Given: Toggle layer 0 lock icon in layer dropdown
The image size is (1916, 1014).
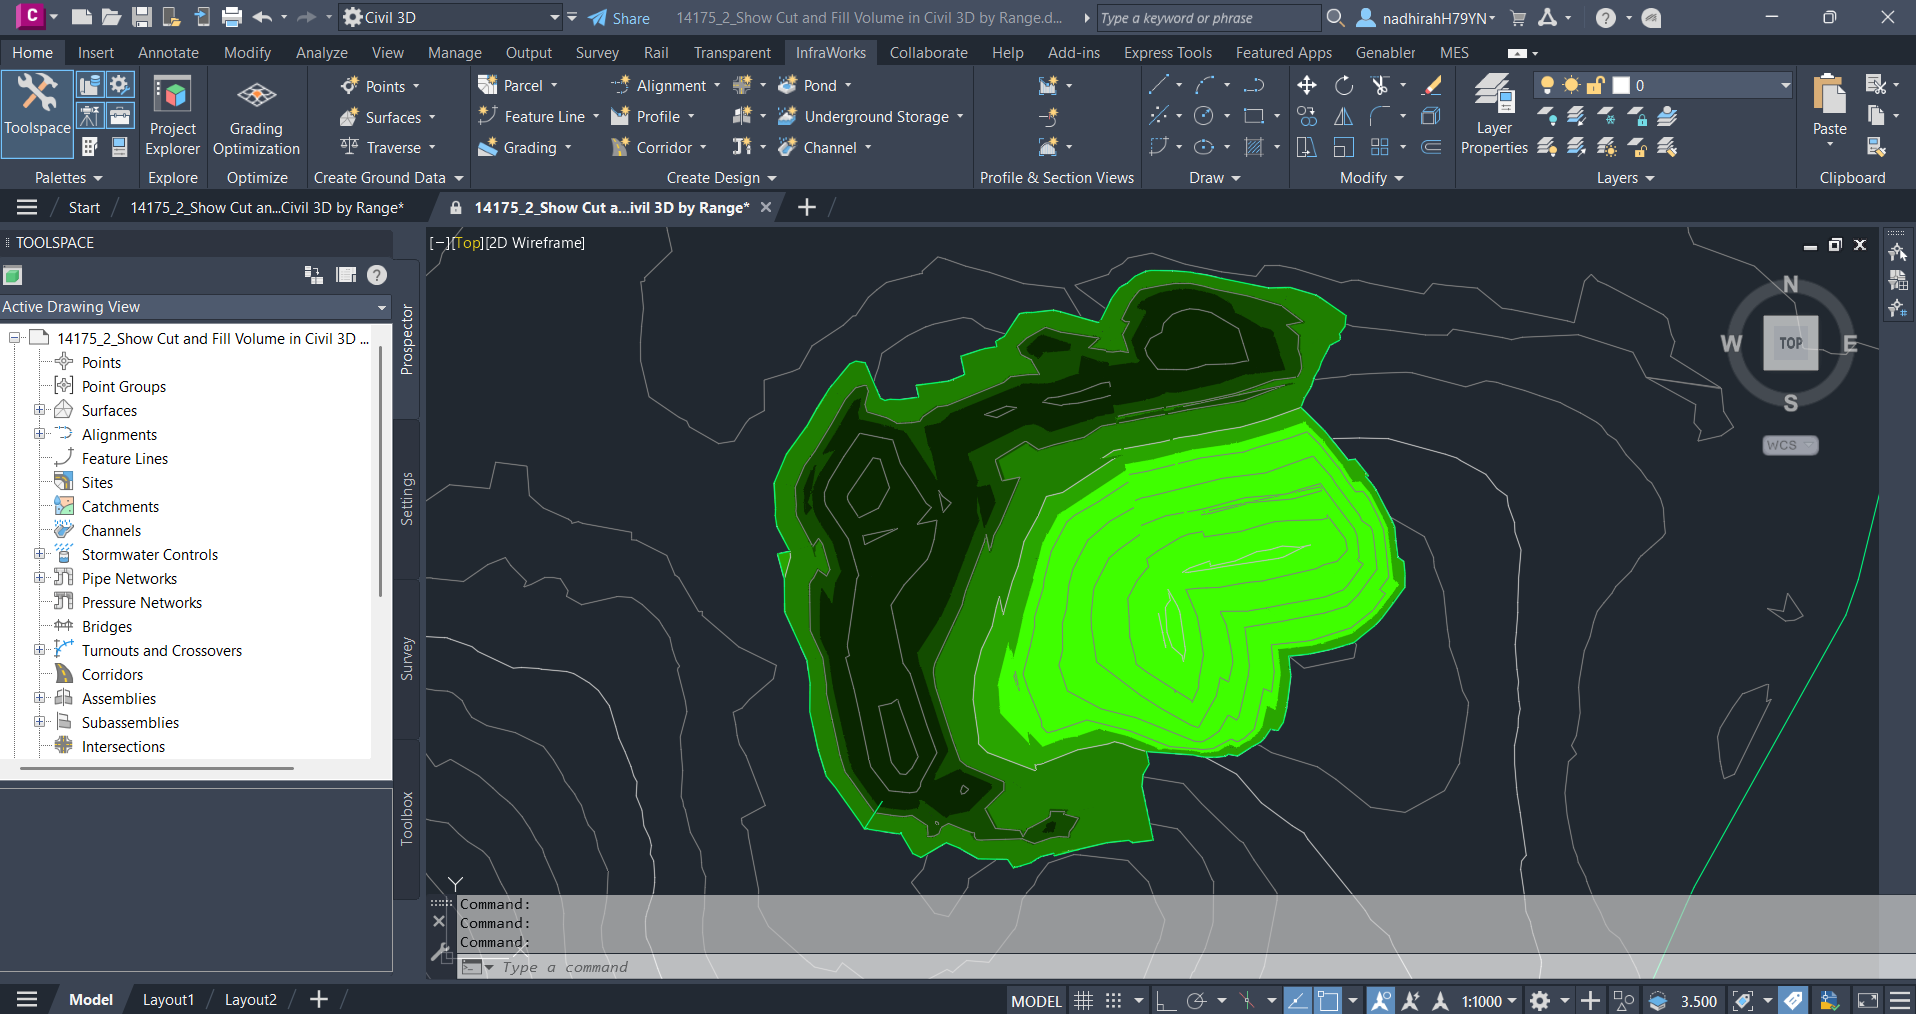Looking at the screenshot, I should [x=1595, y=86].
